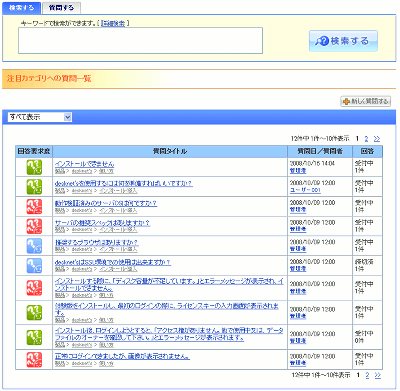400x391 pixels.
Task: Click the red icon for the 画像が表示されません question
Action: point(34,360)
